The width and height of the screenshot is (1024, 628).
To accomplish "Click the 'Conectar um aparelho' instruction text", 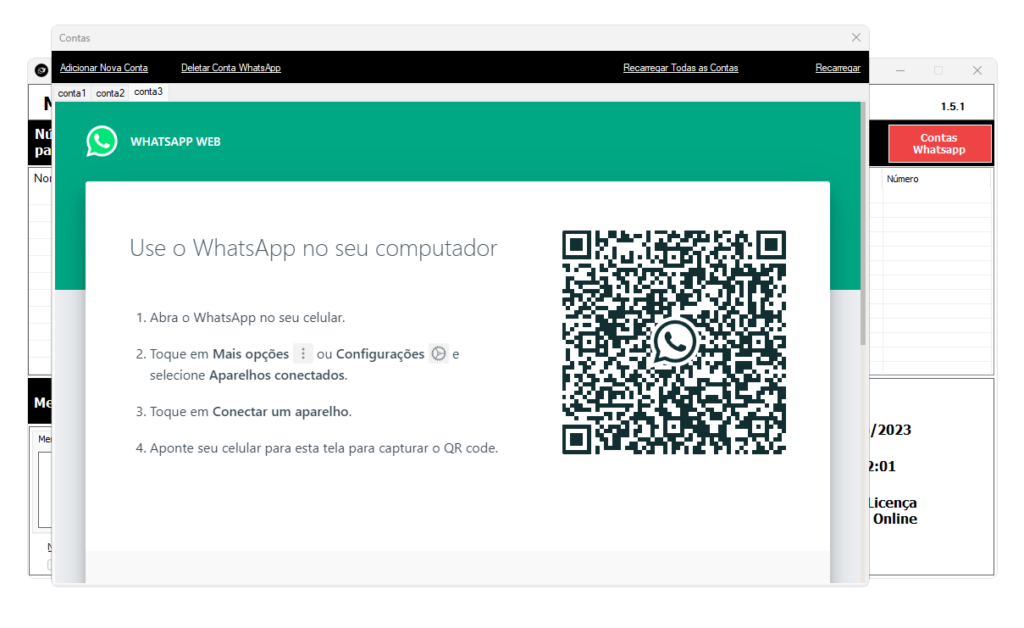I will pos(281,412).
